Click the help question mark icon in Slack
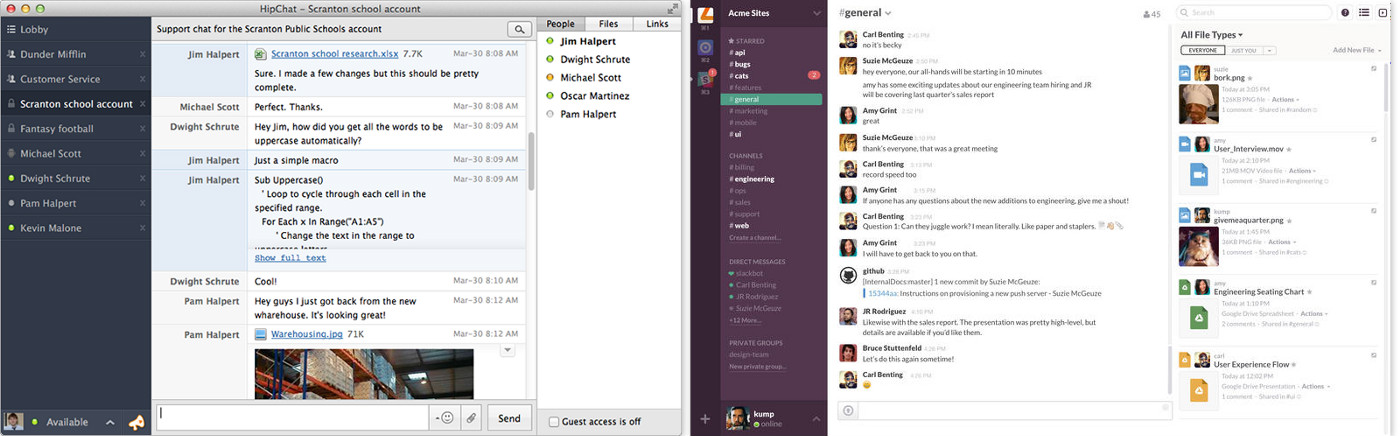1400x436 pixels. (1345, 13)
